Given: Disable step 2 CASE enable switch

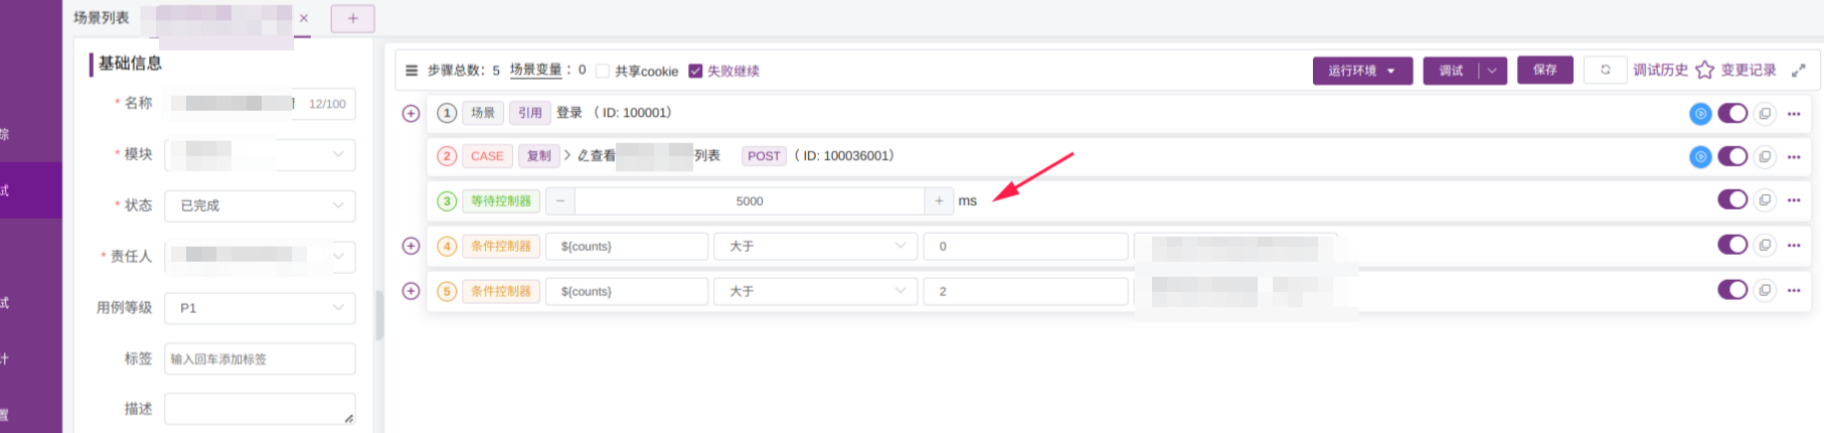Looking at the screenshot, I should coord(1733,156).
